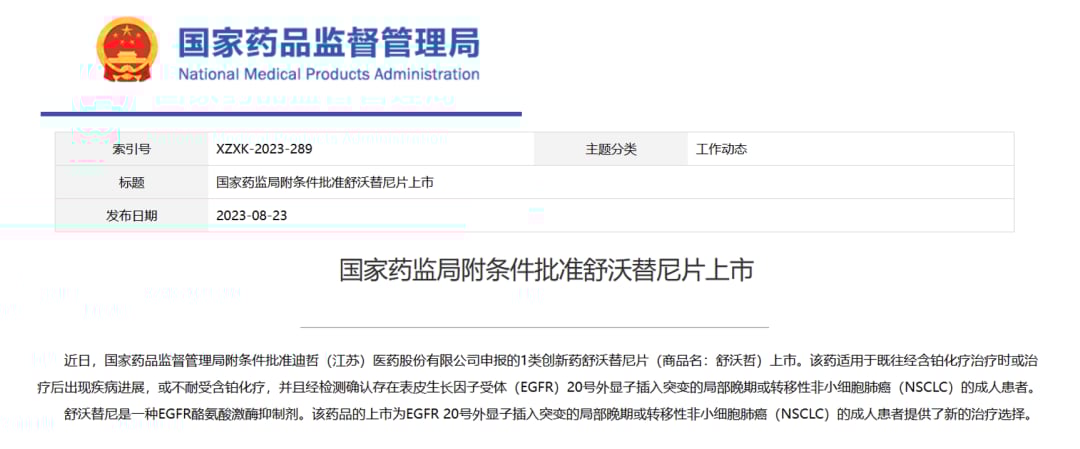Viewport: 1080px width, 449px height.
Task: Select the 工作动态 category value
Action: pos(721,149)
